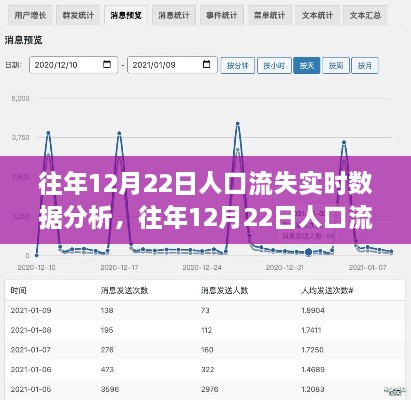Open the 用户增长 tab
This screenshot has width=411, height=400.
pos(30,15)
